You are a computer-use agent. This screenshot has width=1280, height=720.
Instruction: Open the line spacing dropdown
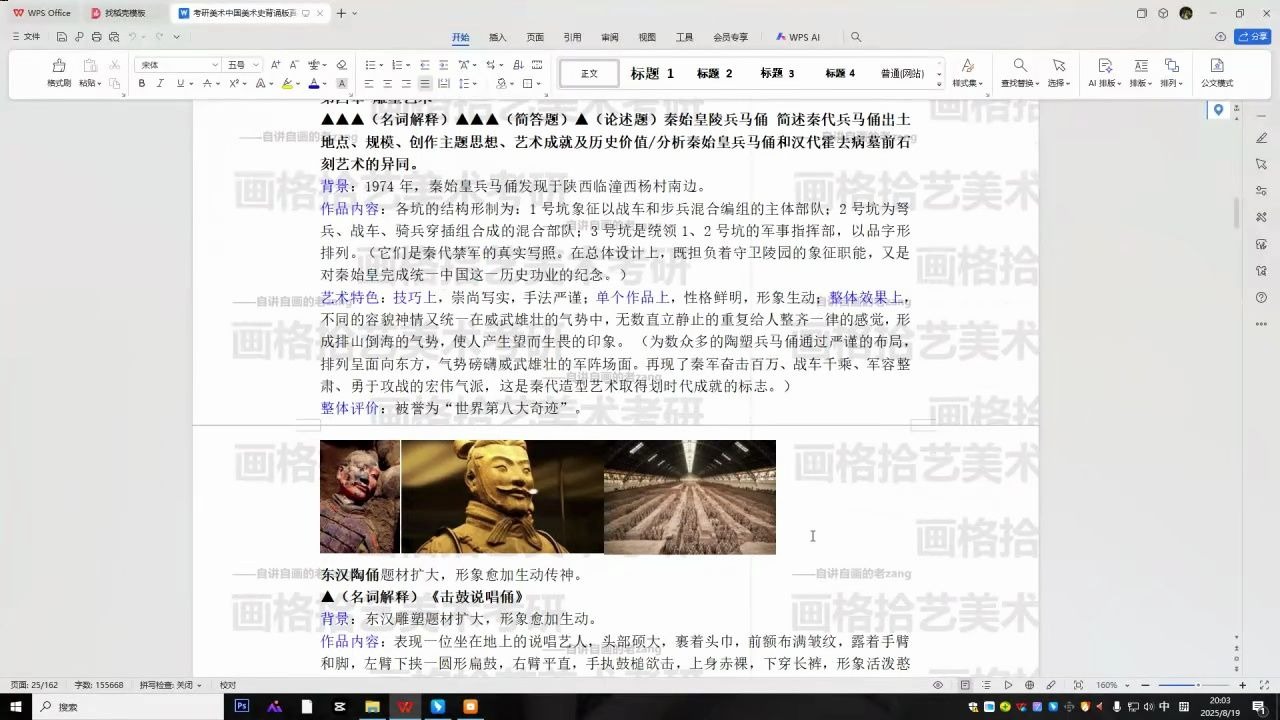click(475, 84)
